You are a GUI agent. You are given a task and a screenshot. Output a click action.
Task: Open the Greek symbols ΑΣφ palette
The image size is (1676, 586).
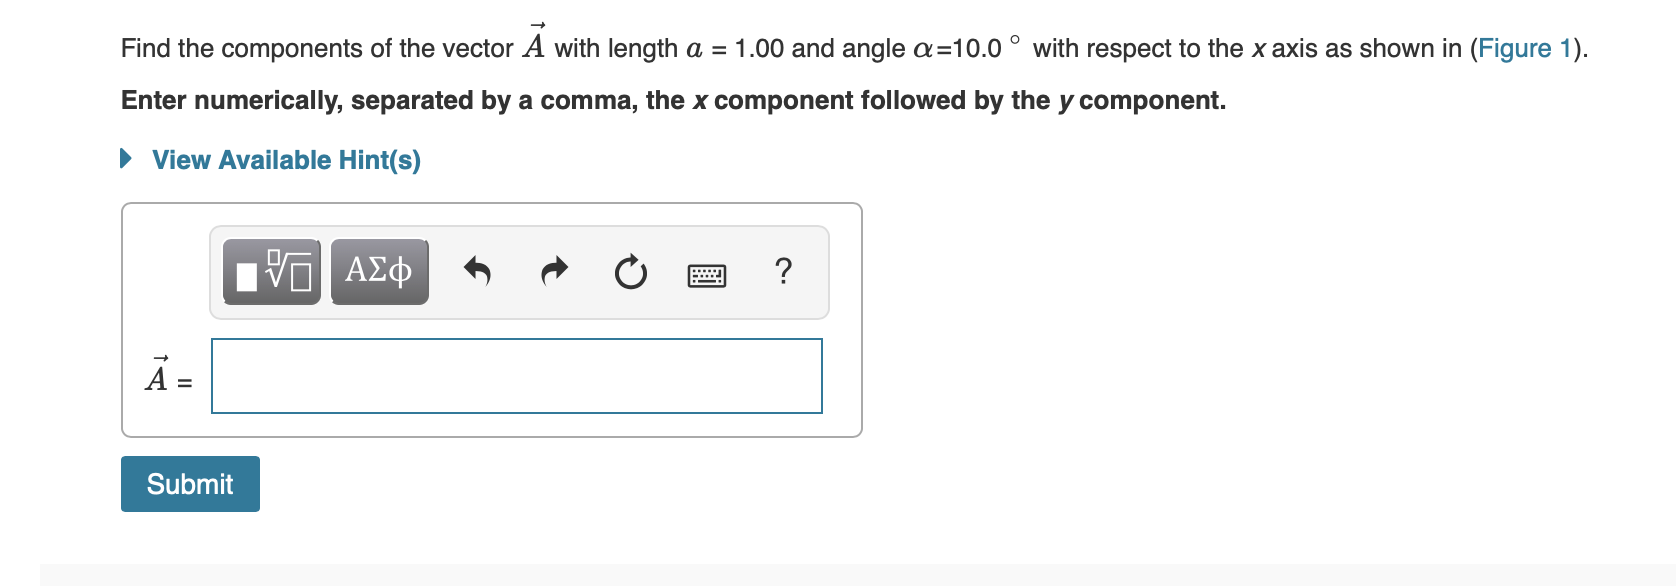click(379, 270)
